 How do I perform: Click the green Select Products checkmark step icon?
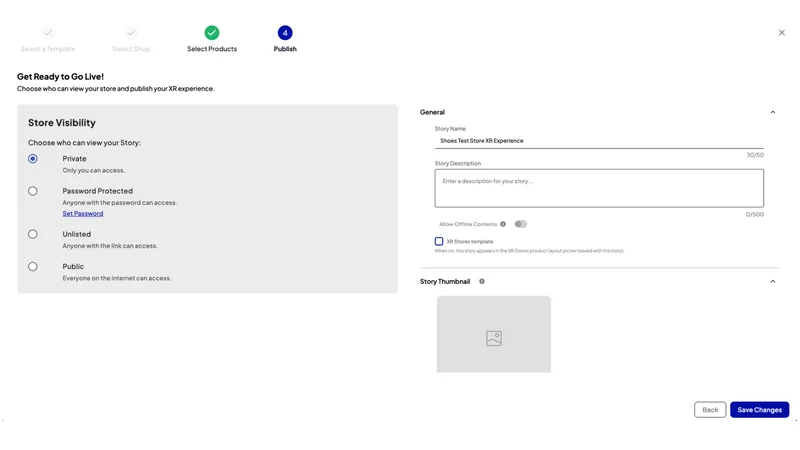click(212, 33)
